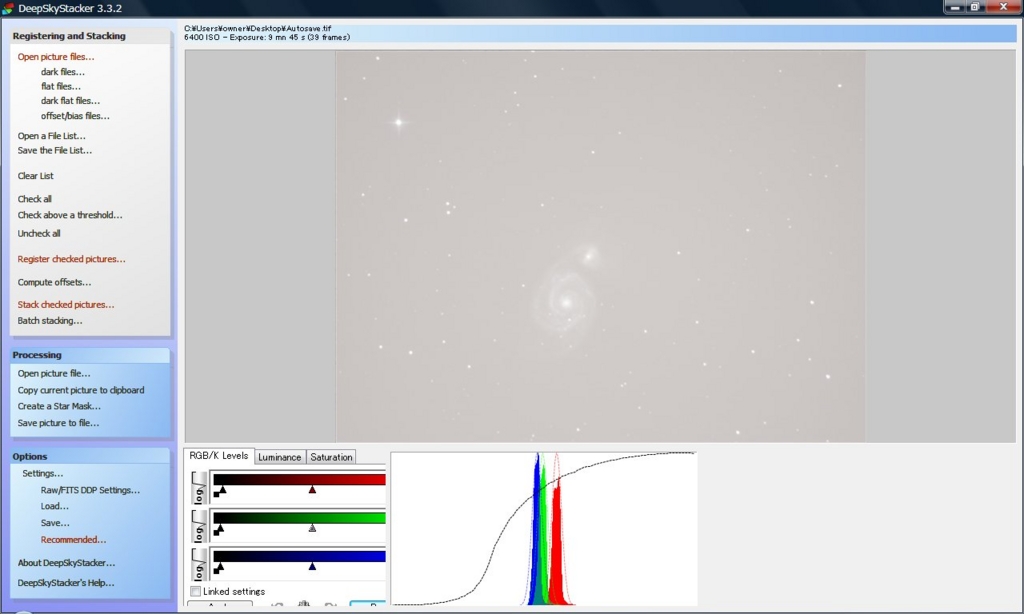Click Save under Settings
This screenshot has height=614, width=1024.
click(55, 523)
